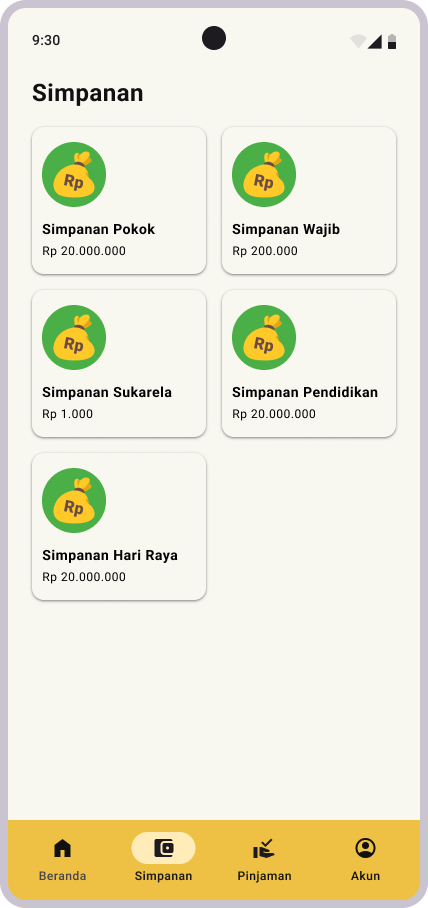Tap the Simpanan Pokok money bag icon
The image size is (428, 908).
[x=74, y=174]
